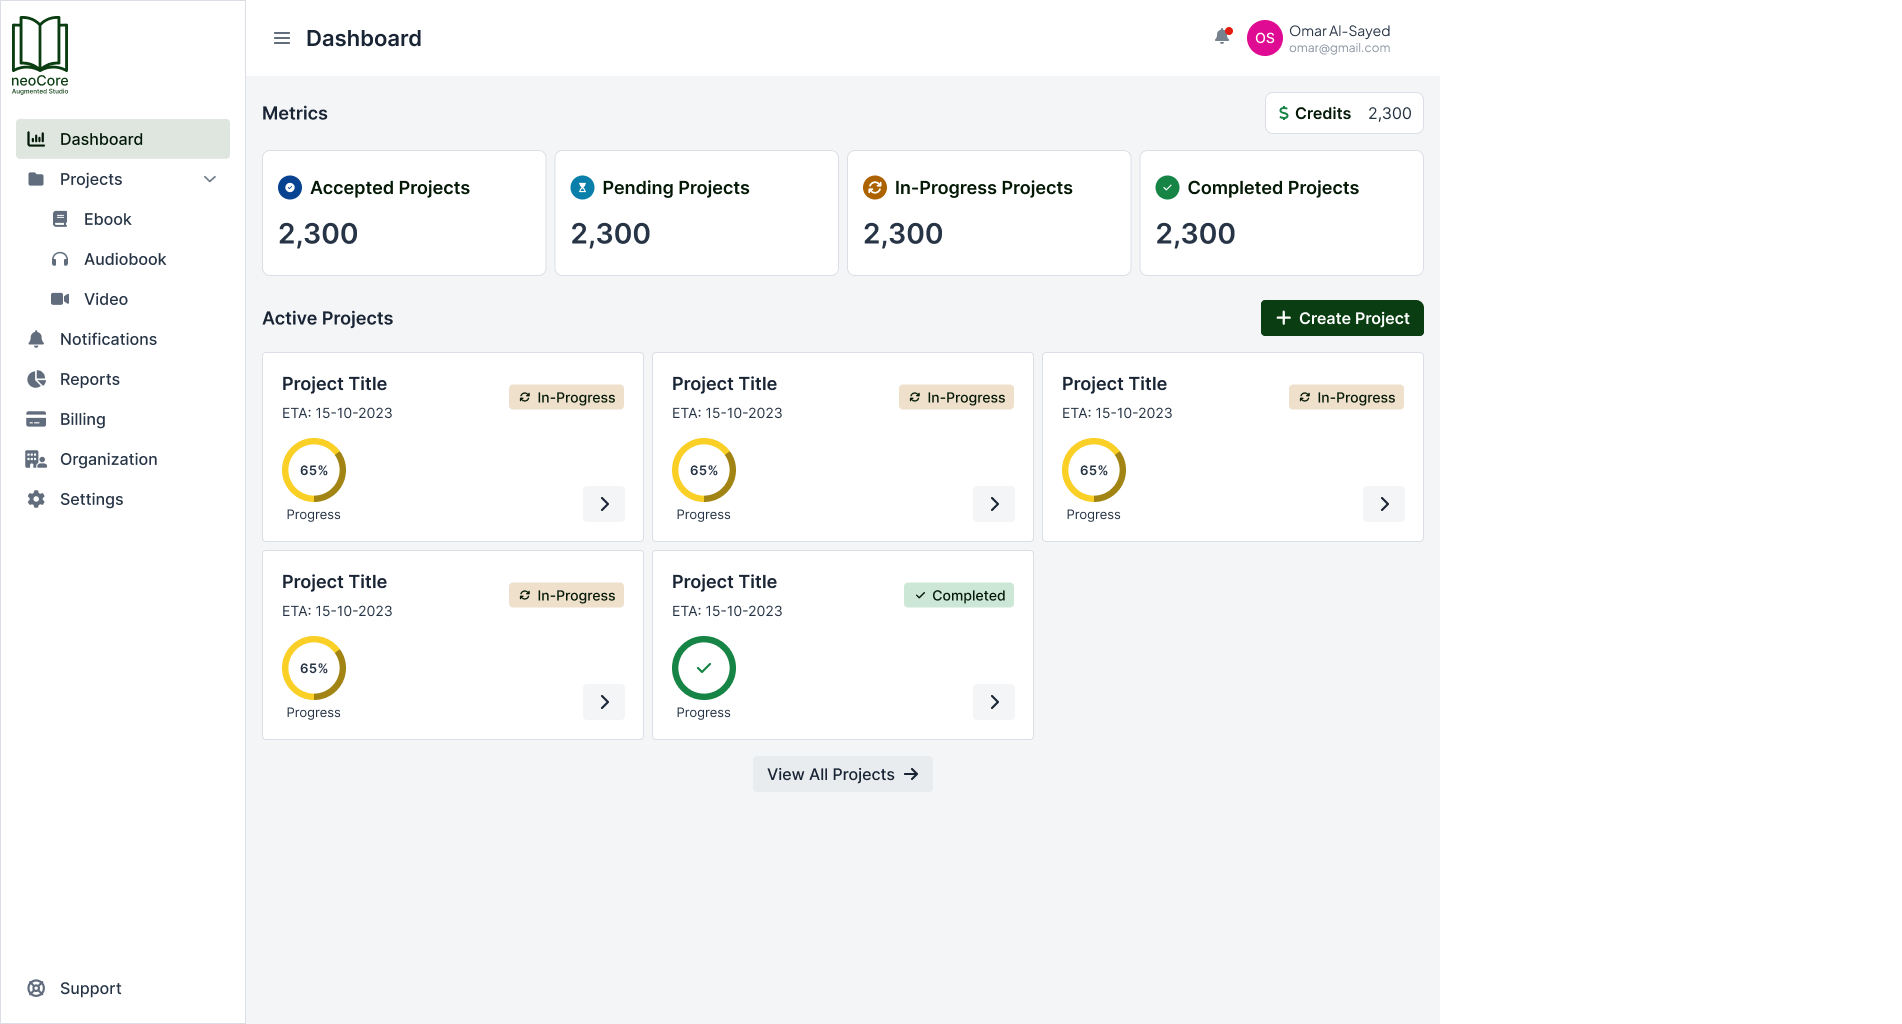The width and height of the screenshot is (1902, 1024).
Task: Open the Completed project's arrow button
Action: [x=994, y=702]
